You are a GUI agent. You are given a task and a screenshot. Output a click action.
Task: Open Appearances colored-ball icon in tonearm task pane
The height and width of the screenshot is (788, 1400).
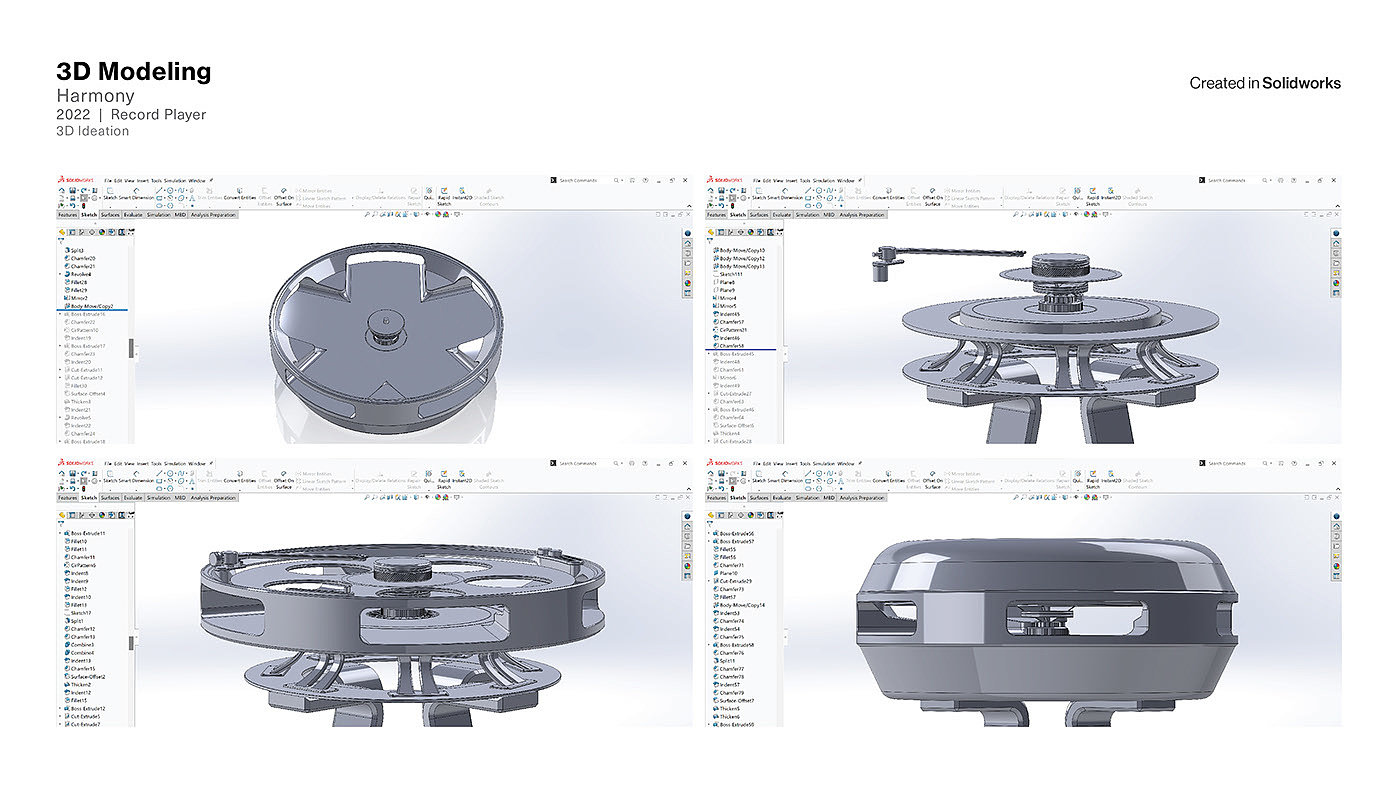pyautogui.click(x=1336, y=282)
